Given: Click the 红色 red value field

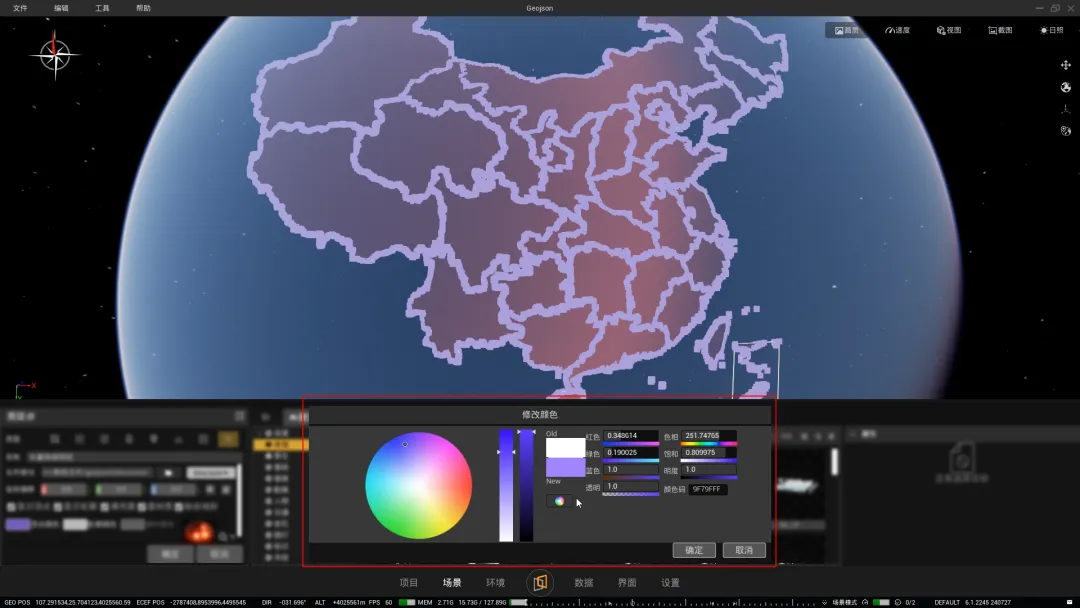Looking at the screenshot, I should click(x=631, y=436).
